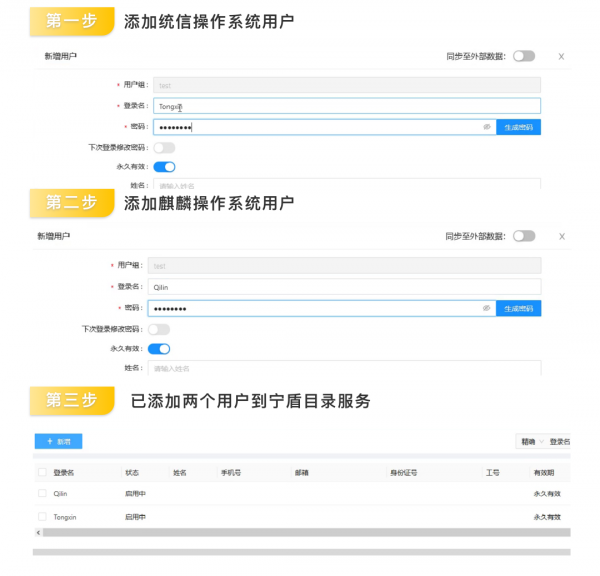Click password field in Qilin form
The width and height of the screenshot is (600, 576).
(322, 308)
